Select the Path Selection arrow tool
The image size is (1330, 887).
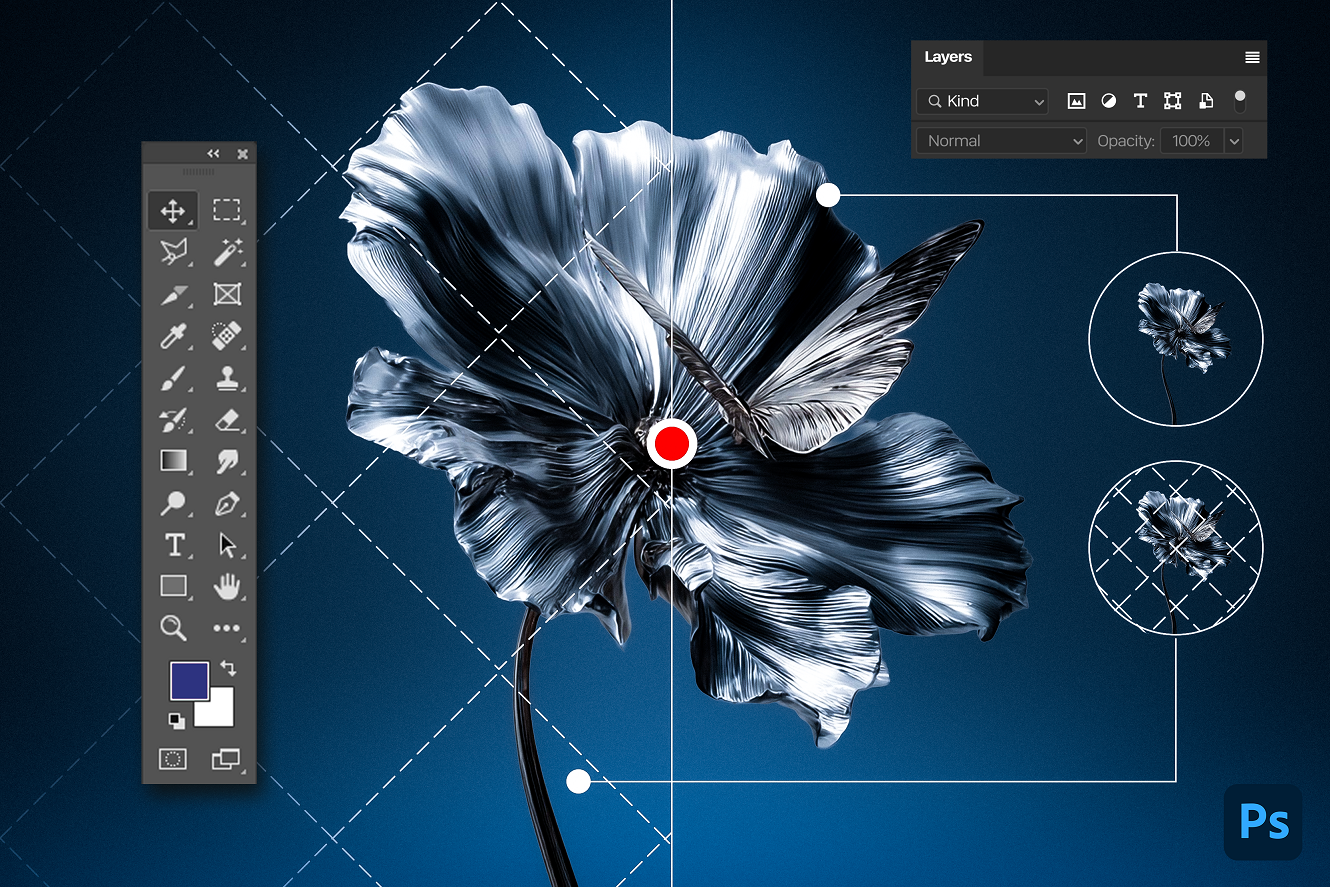coord(228,545)
